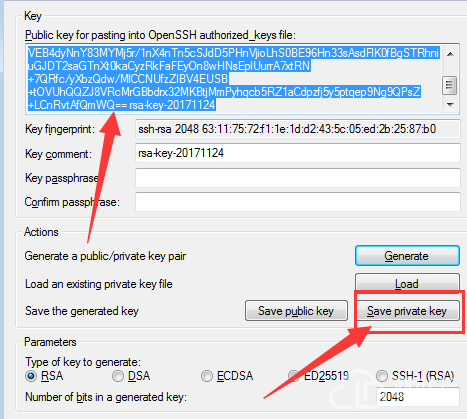Click the Key comment label
This screenshot has width=467, height=419.
[58, 154]
